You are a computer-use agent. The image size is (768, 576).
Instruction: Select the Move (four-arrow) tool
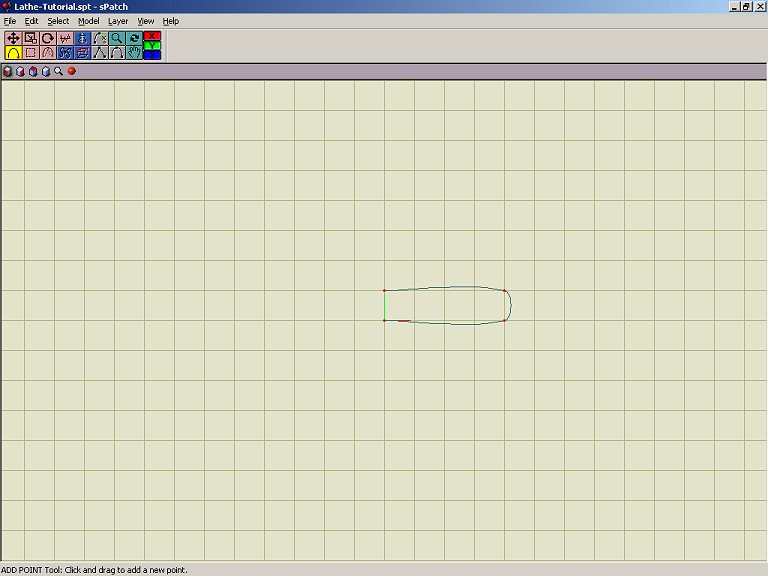tap(13, 38)
